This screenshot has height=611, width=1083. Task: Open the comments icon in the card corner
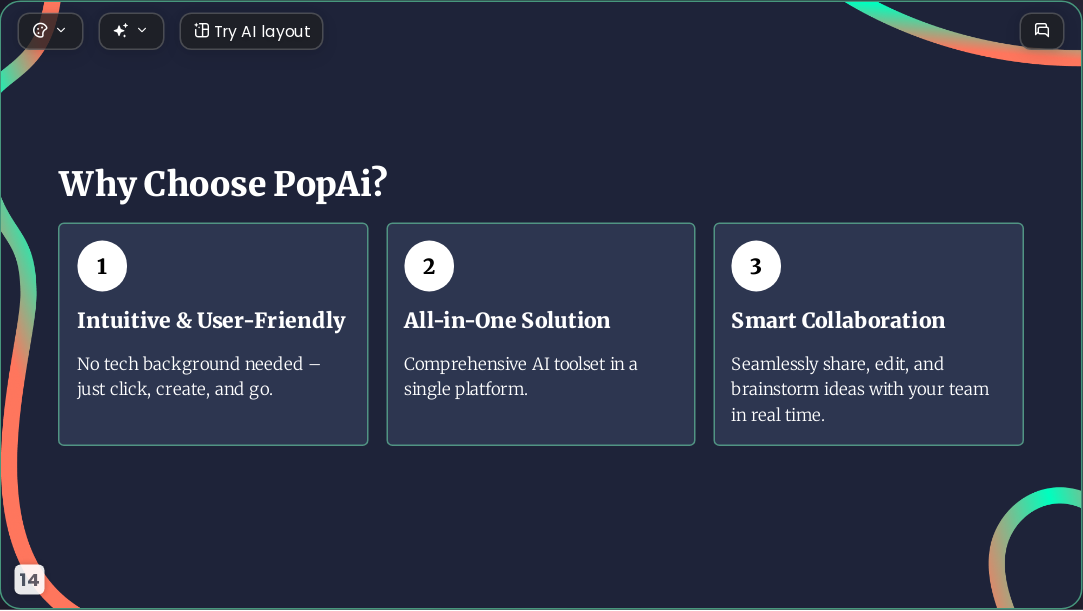(1042, 30)
